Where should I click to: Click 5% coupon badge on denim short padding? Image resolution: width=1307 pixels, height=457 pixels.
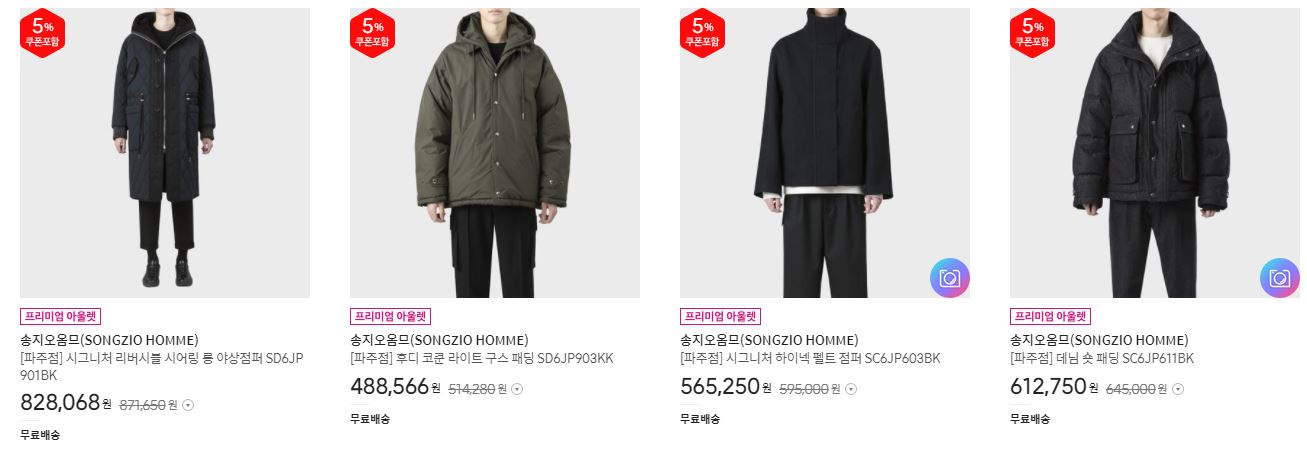pyautogui.click(x=1032, y=33)
